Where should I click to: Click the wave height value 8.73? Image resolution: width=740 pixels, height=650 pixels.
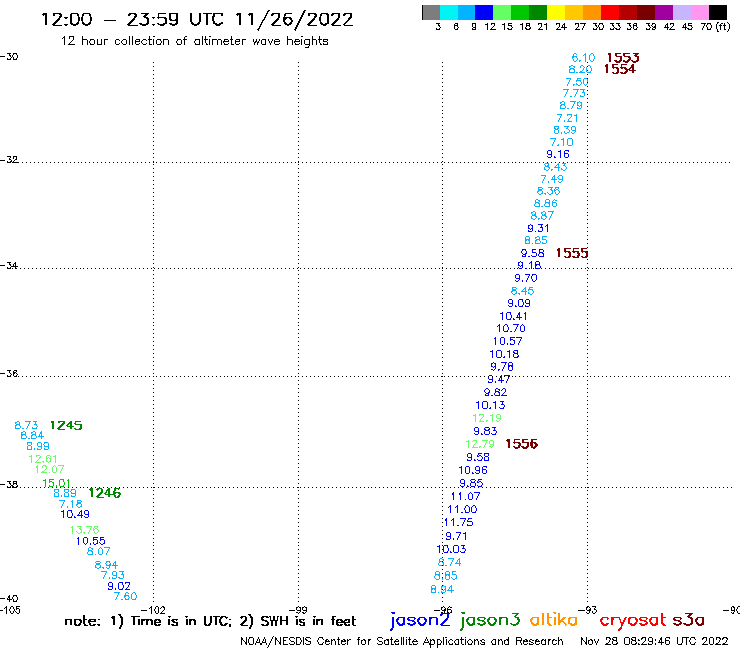pos(26,425)
